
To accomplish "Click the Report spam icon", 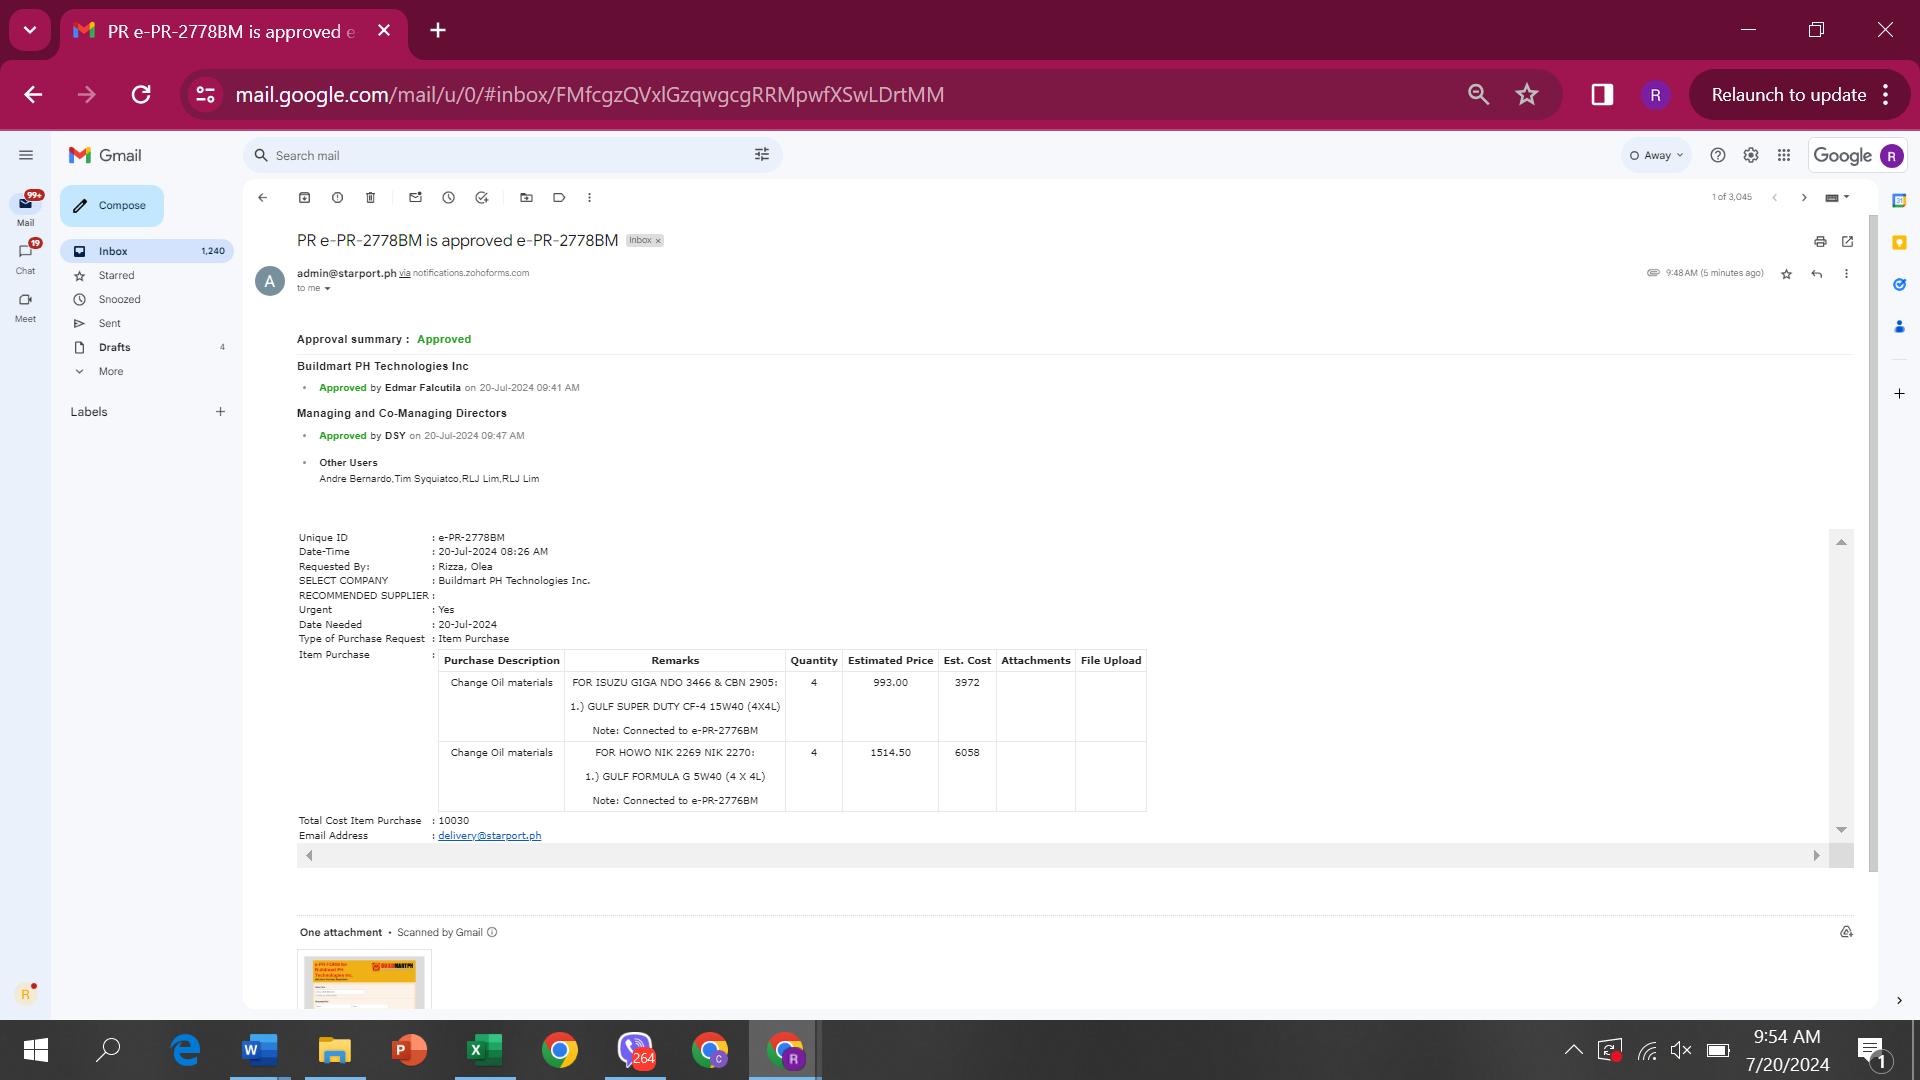I will point(337,198).
